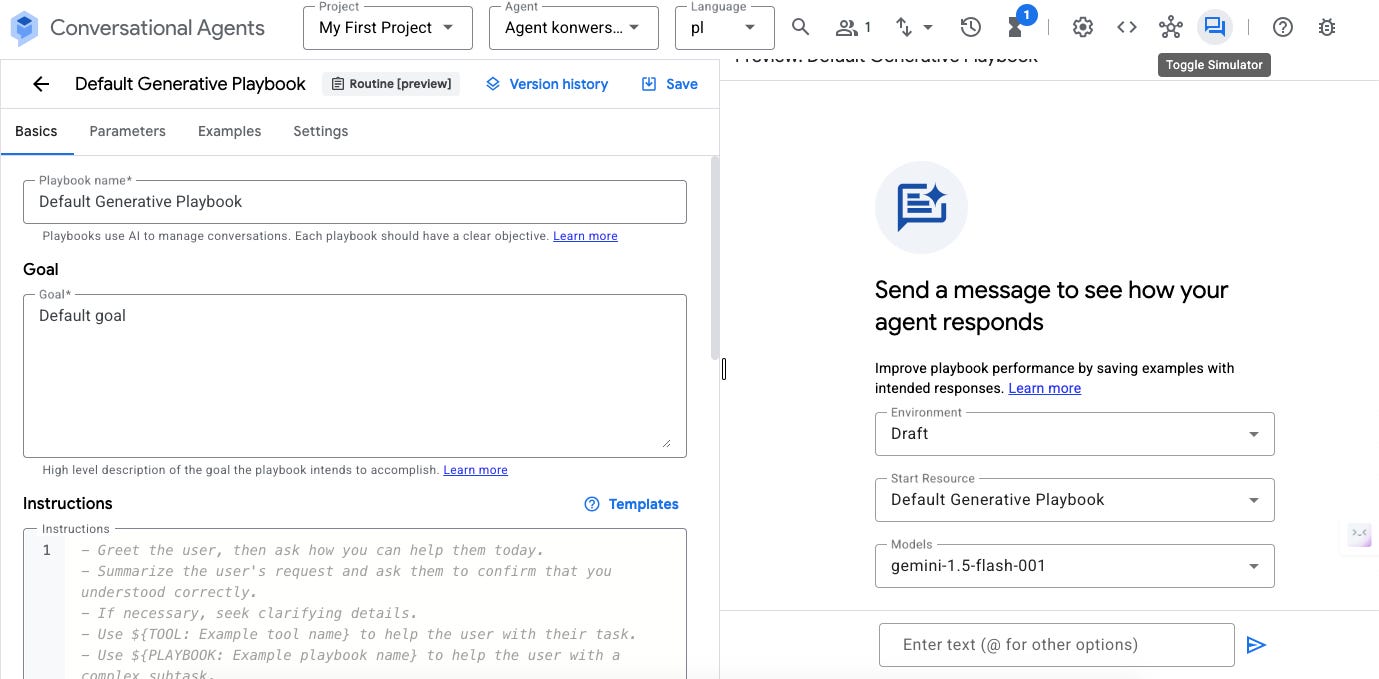Screen dimensions: 1379x679
Task: Click inside the Goal text area
Action: pos(355,376)
